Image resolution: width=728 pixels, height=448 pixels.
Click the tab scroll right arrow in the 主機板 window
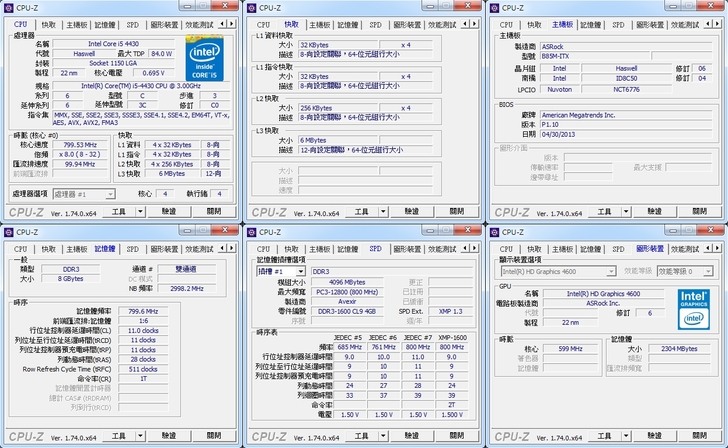717,24
